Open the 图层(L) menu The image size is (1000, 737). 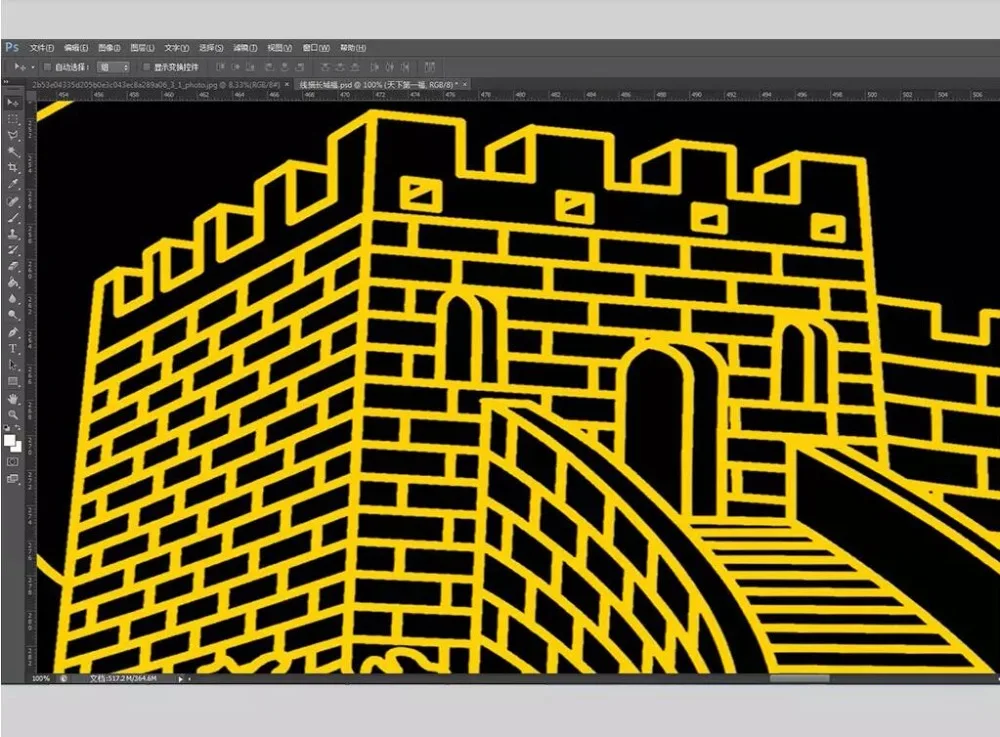142,48
